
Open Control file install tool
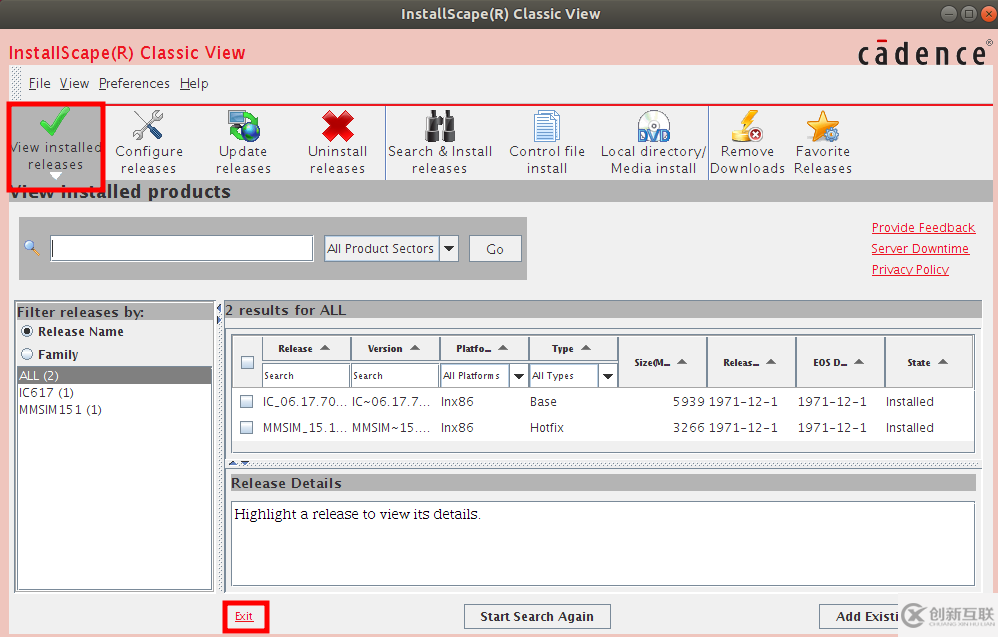(x=547, y=143)
